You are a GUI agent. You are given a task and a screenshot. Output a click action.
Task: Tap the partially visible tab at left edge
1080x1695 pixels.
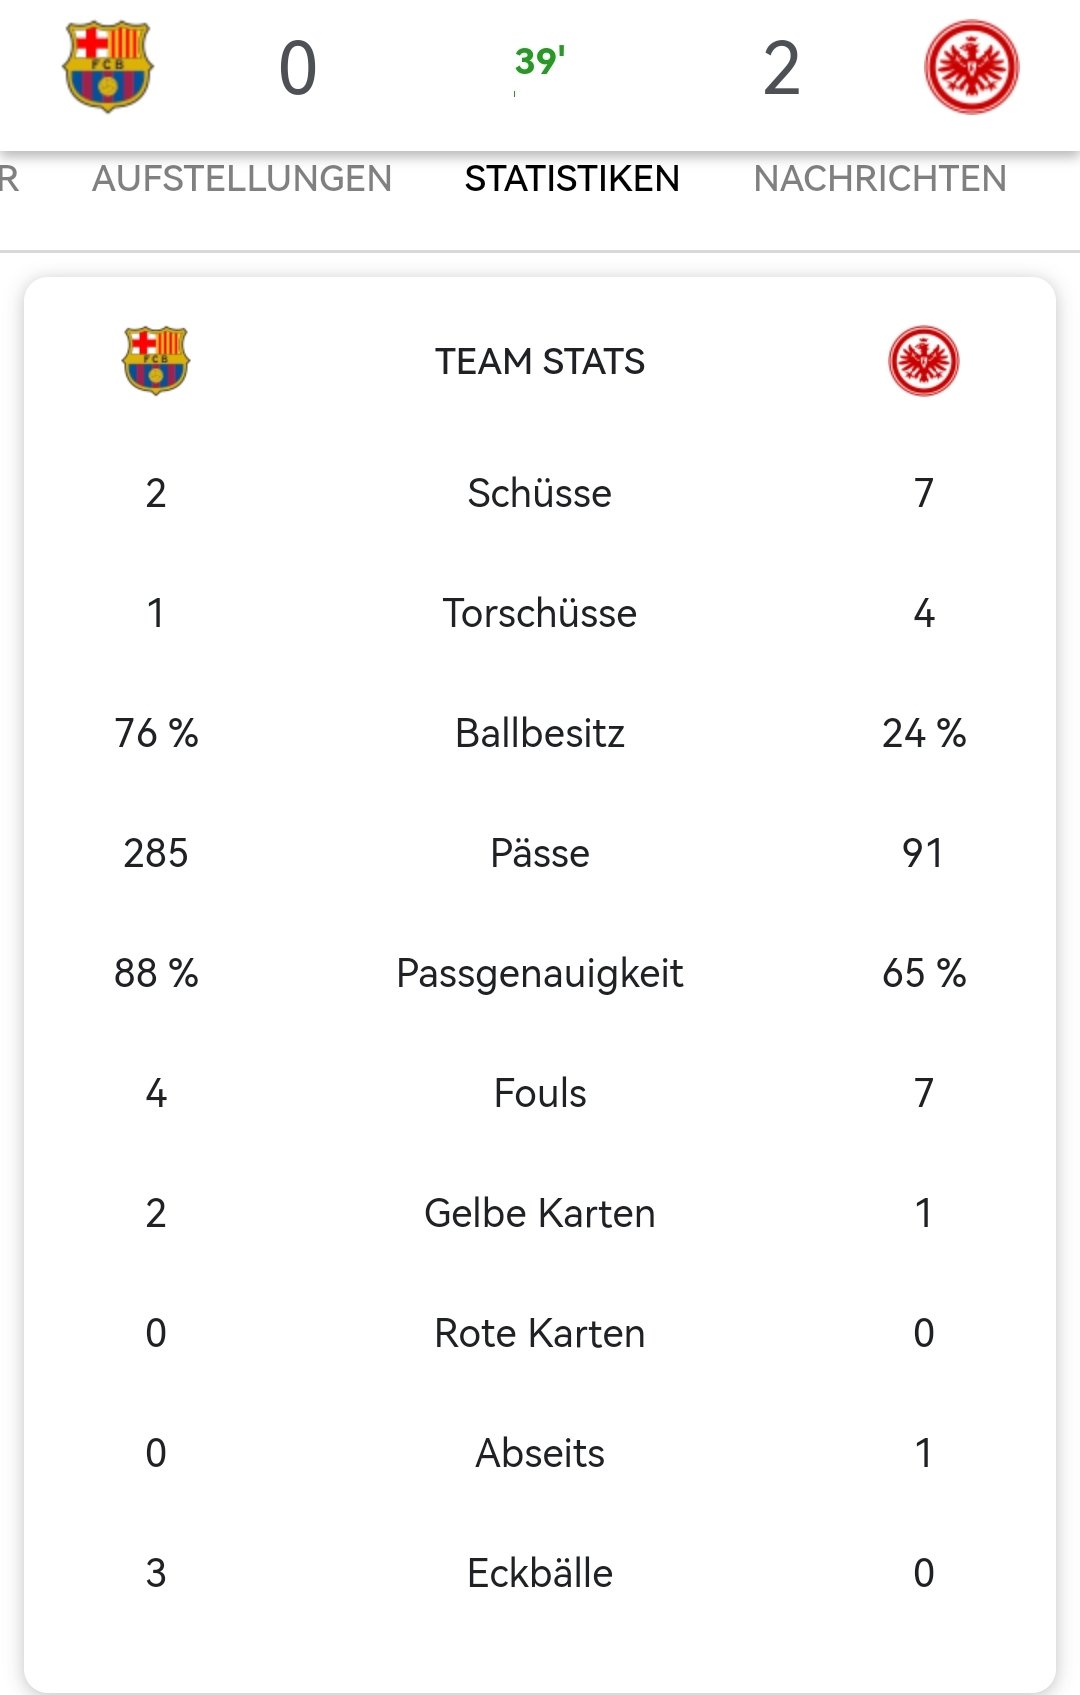tap(9, 179)
